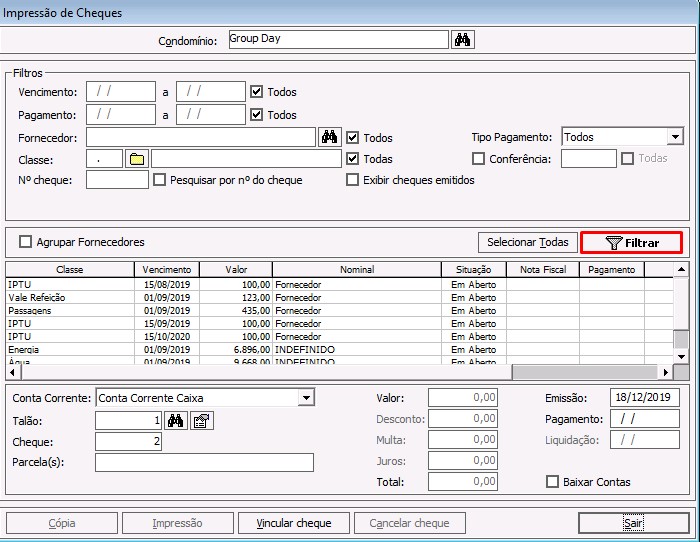This screenshot has width=700, height=542.
Task: Expand Conta Corrente dropdown
Action: 306,397
